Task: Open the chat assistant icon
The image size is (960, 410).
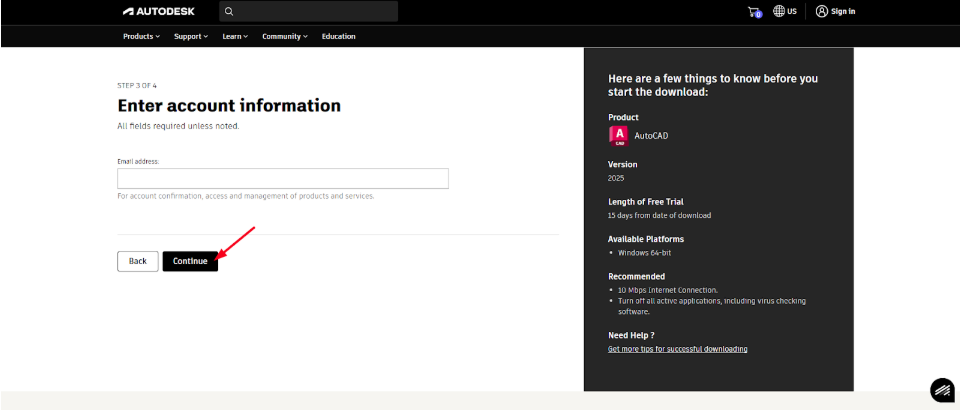Action: 942,390
